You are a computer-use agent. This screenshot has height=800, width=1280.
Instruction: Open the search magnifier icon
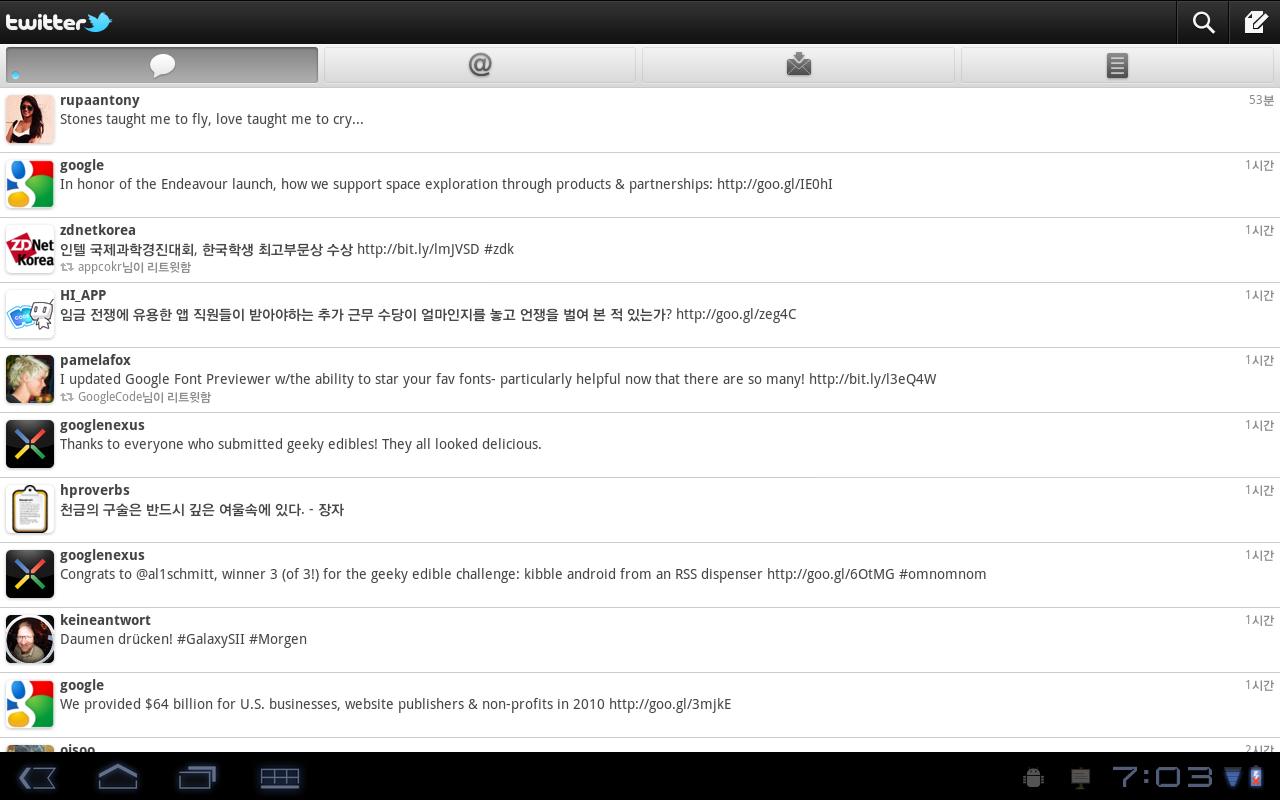coord(1203,22)
